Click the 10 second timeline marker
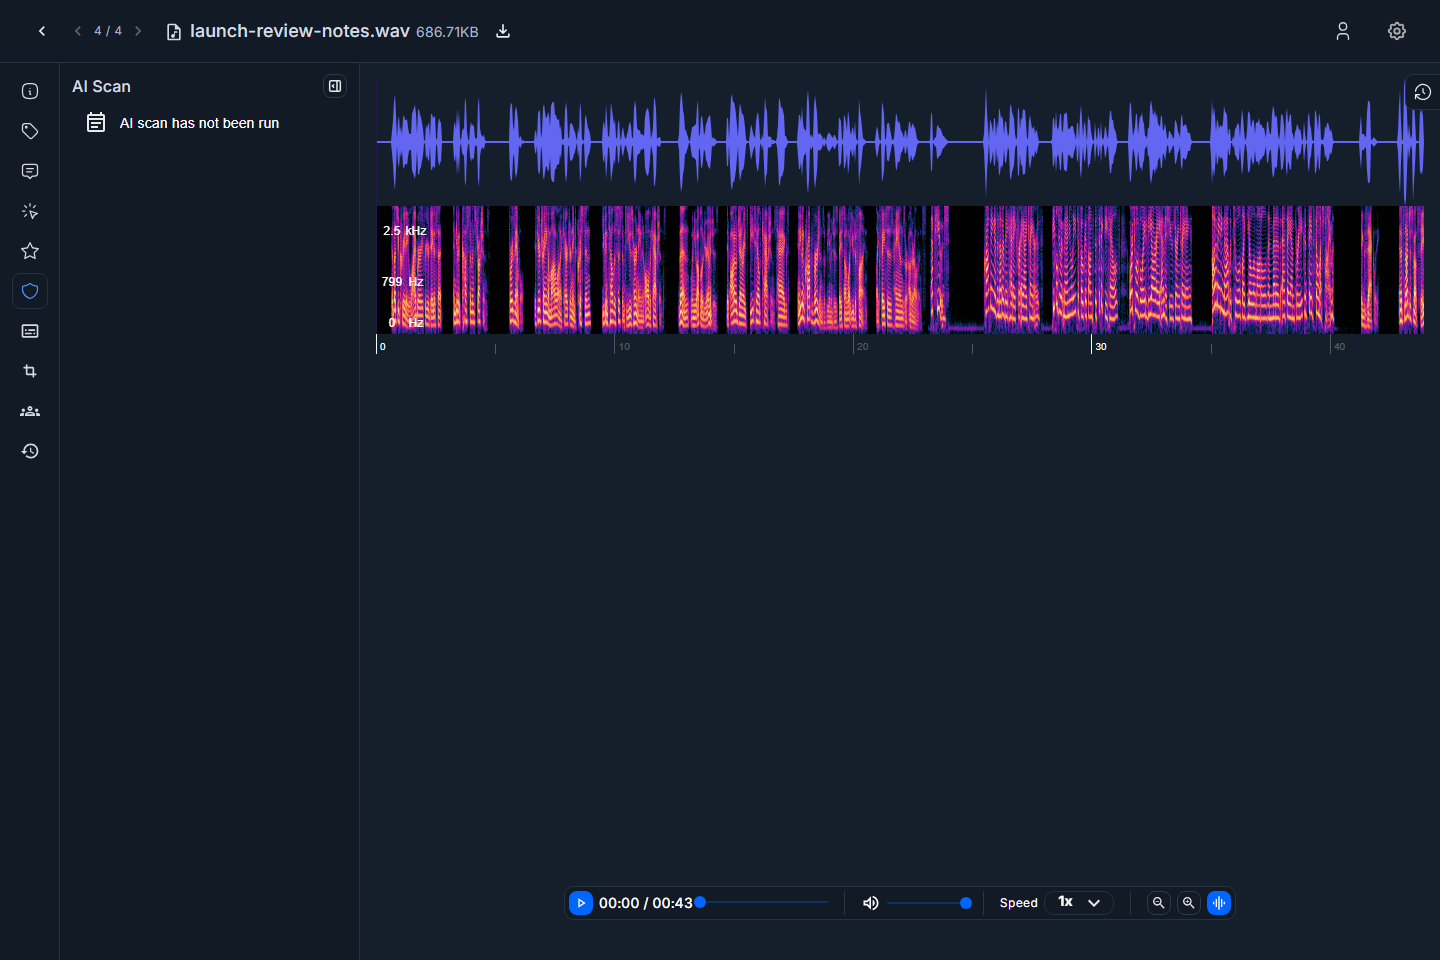 tap(624, 346)
